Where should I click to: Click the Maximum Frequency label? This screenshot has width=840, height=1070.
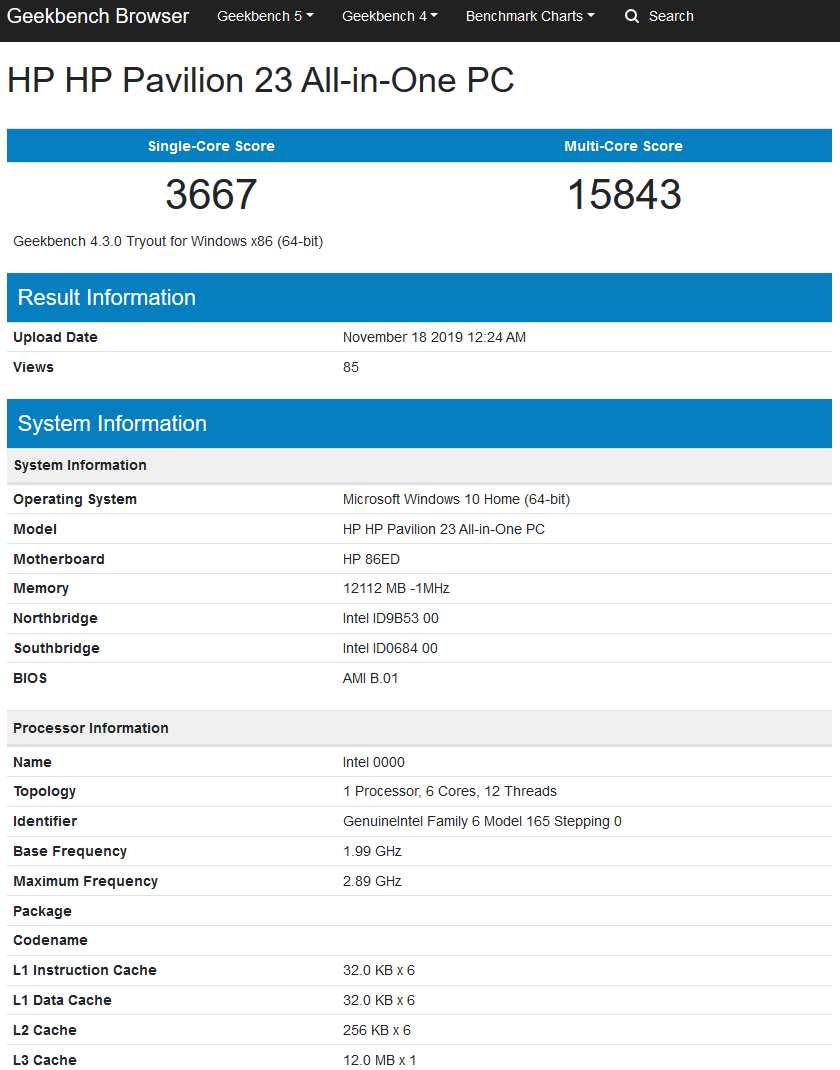[85, 882]
